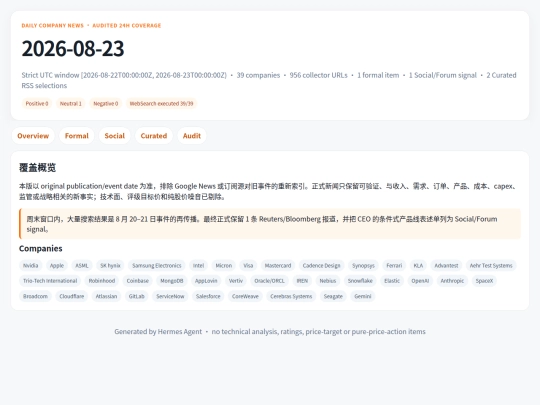Switch to the Formal tab
This screenshot has height=405, width=540.
pos(76,136)
